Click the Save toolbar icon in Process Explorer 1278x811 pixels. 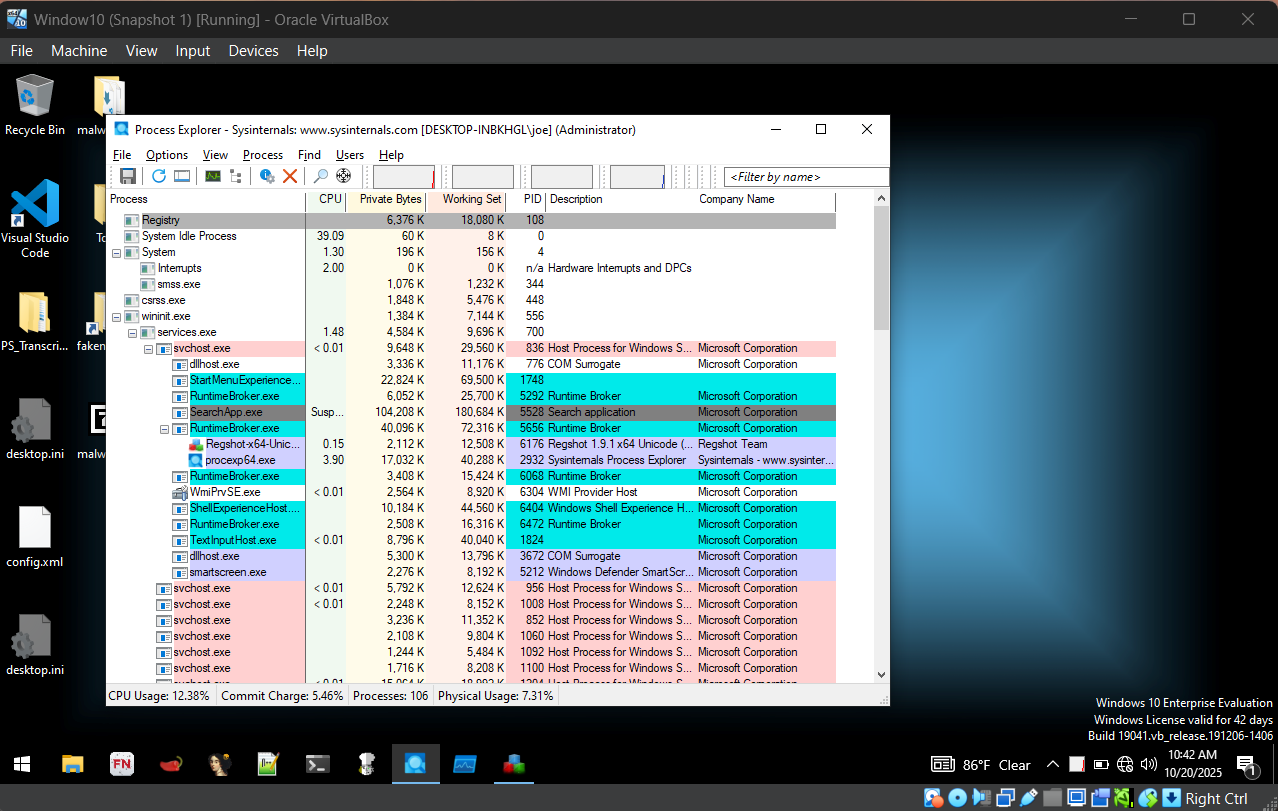(128, 176)
